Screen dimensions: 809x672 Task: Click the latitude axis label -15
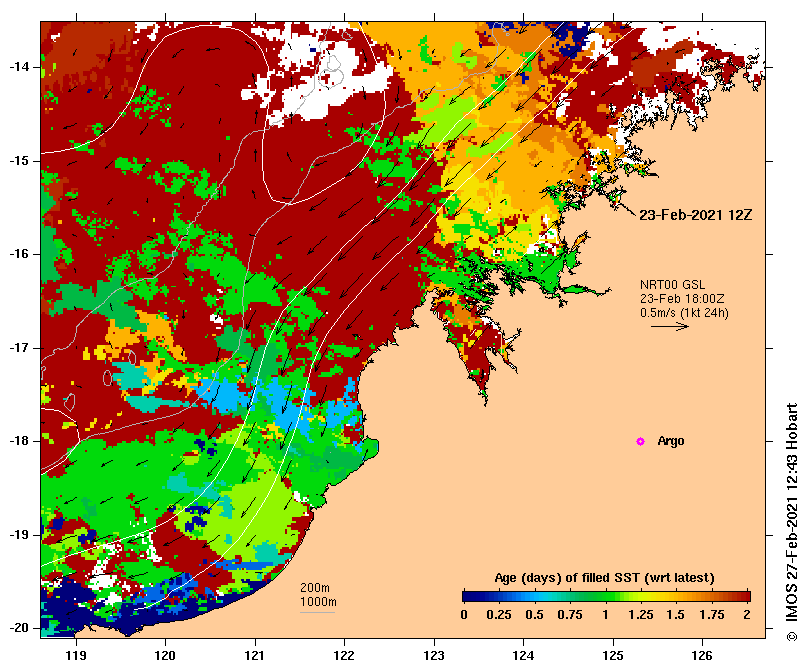[x=19, y=161]
